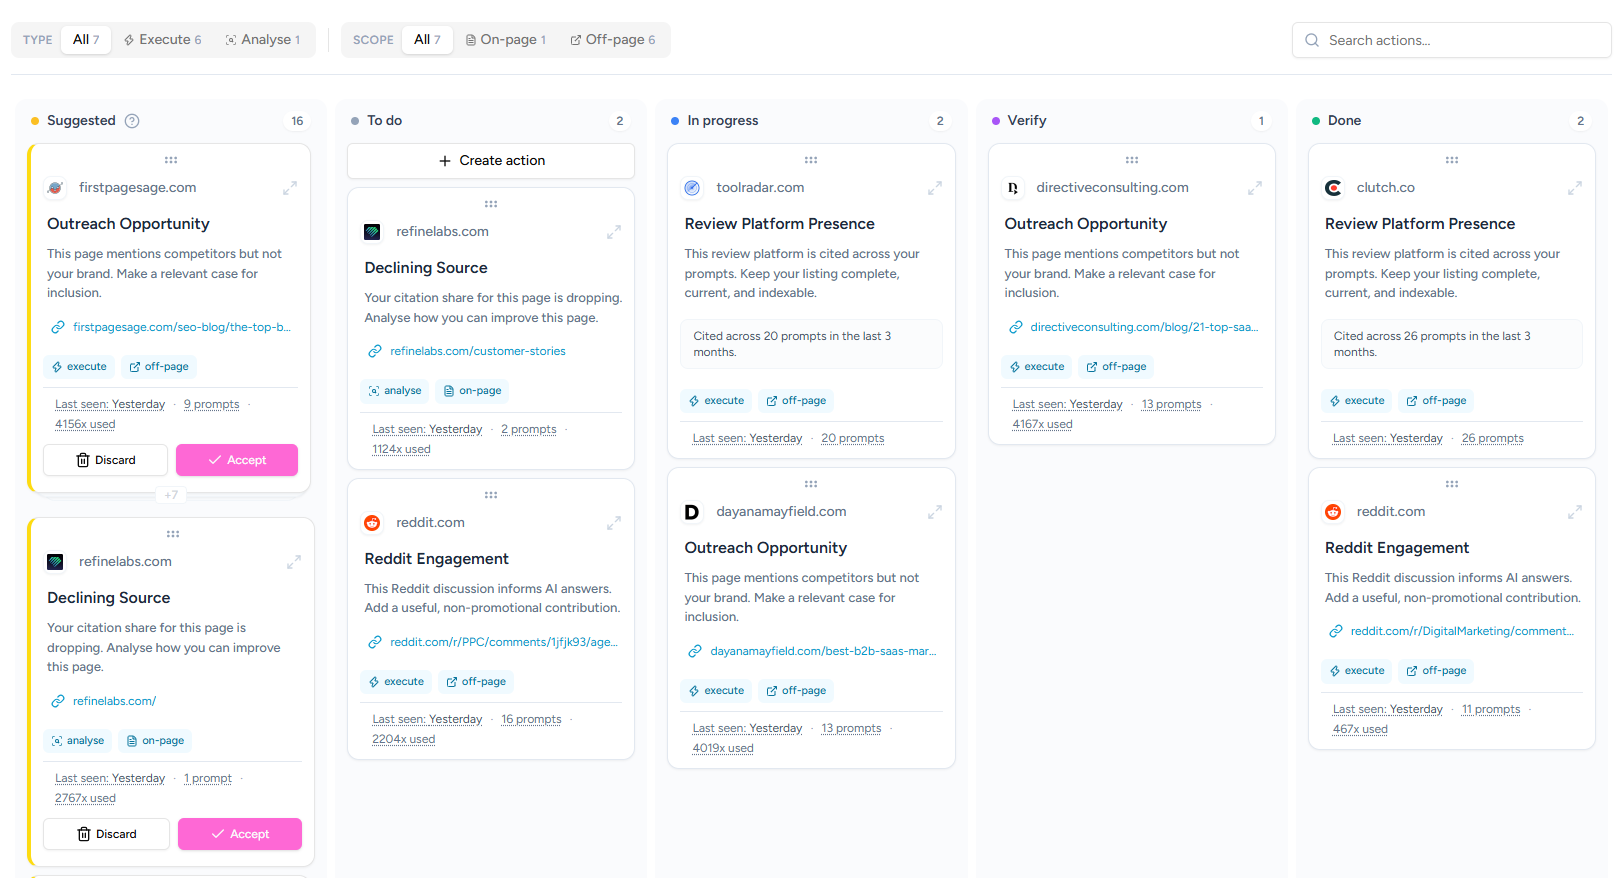The height and width of the screenshot is (878, 1622).
Task: Click off-page tag on clutch.co card
Action: pos(1436,401)
